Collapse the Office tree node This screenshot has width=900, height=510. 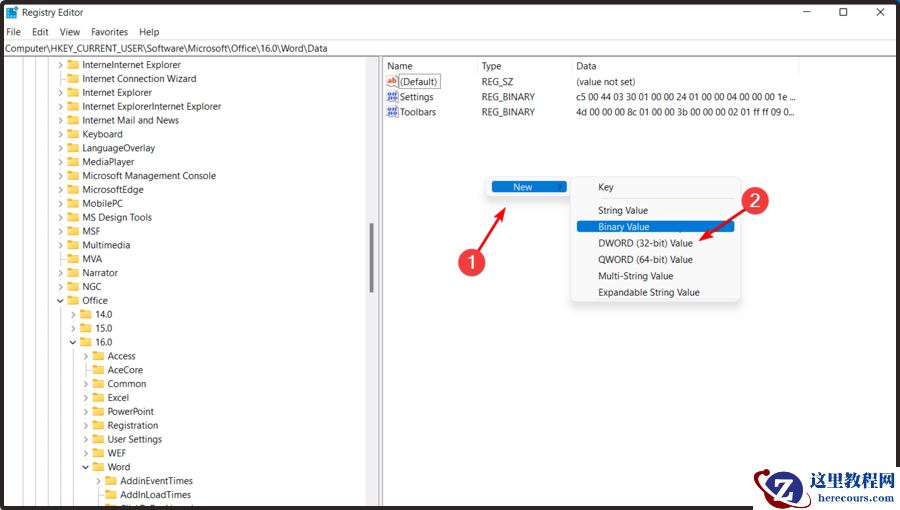(x=60, y=300)
